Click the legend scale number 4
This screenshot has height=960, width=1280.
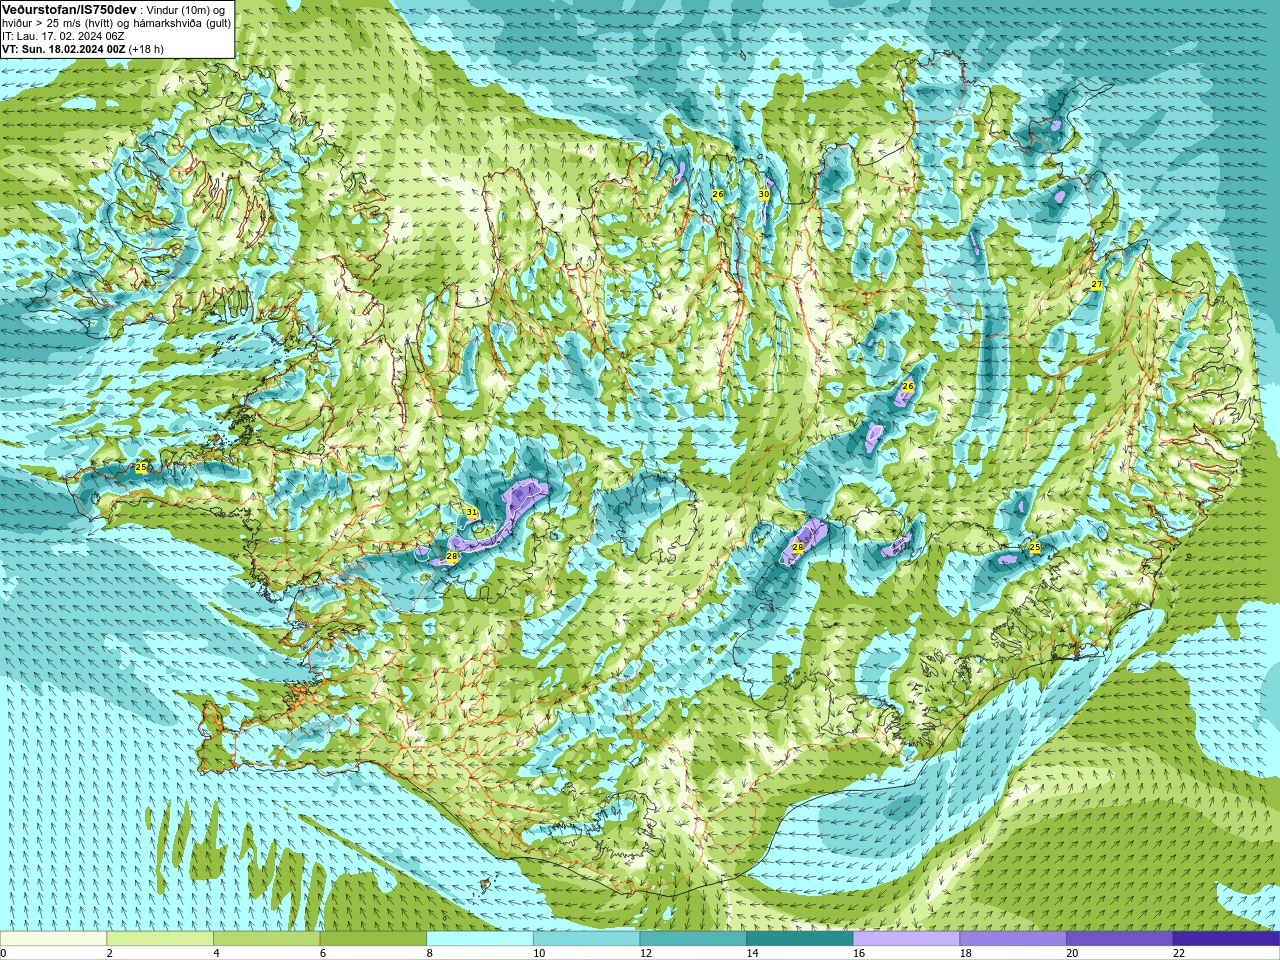pyautogui.click(x=216, y=953)
